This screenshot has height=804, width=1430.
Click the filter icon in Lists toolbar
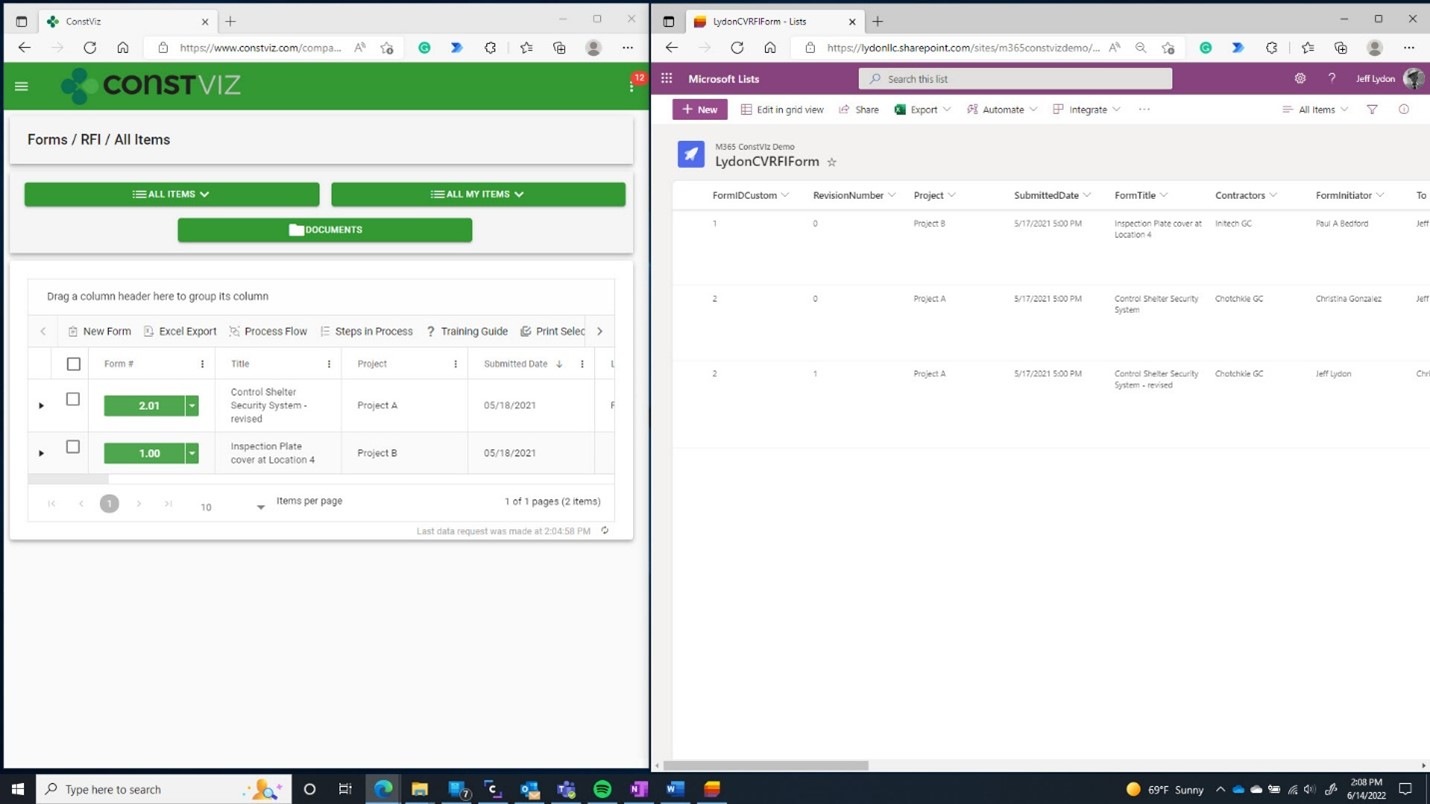1372,110
